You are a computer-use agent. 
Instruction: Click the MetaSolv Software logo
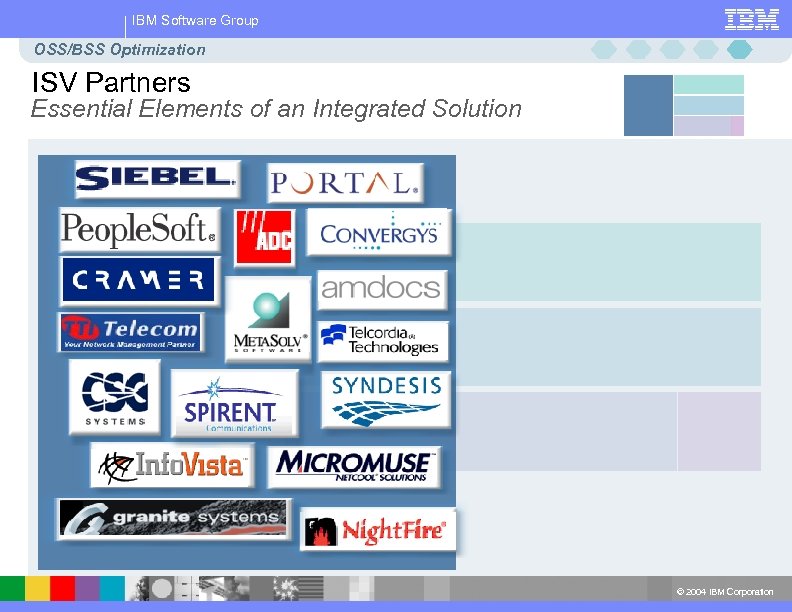pyautogui.click(x=268, y=319)
